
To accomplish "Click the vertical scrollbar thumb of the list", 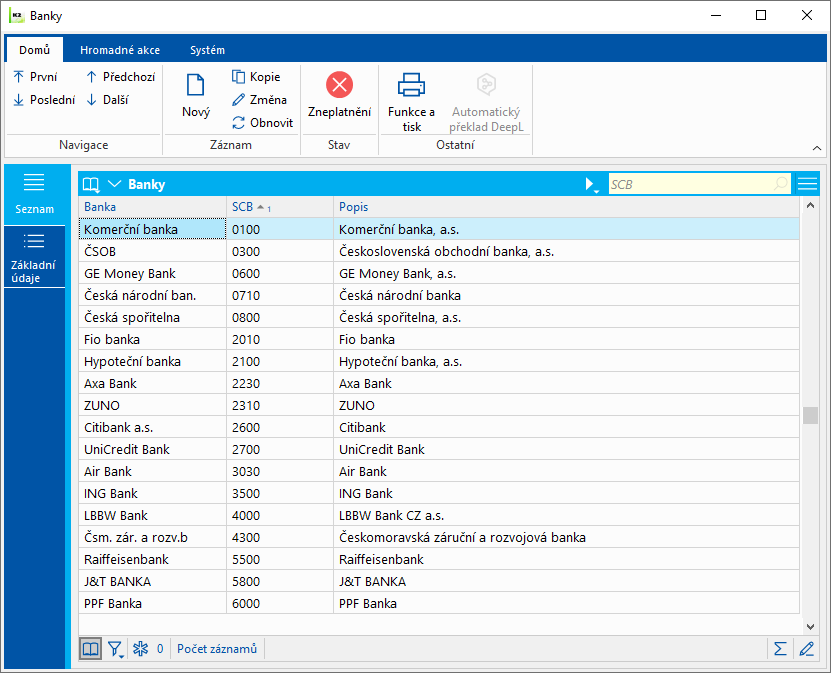I will pos(810,415).
